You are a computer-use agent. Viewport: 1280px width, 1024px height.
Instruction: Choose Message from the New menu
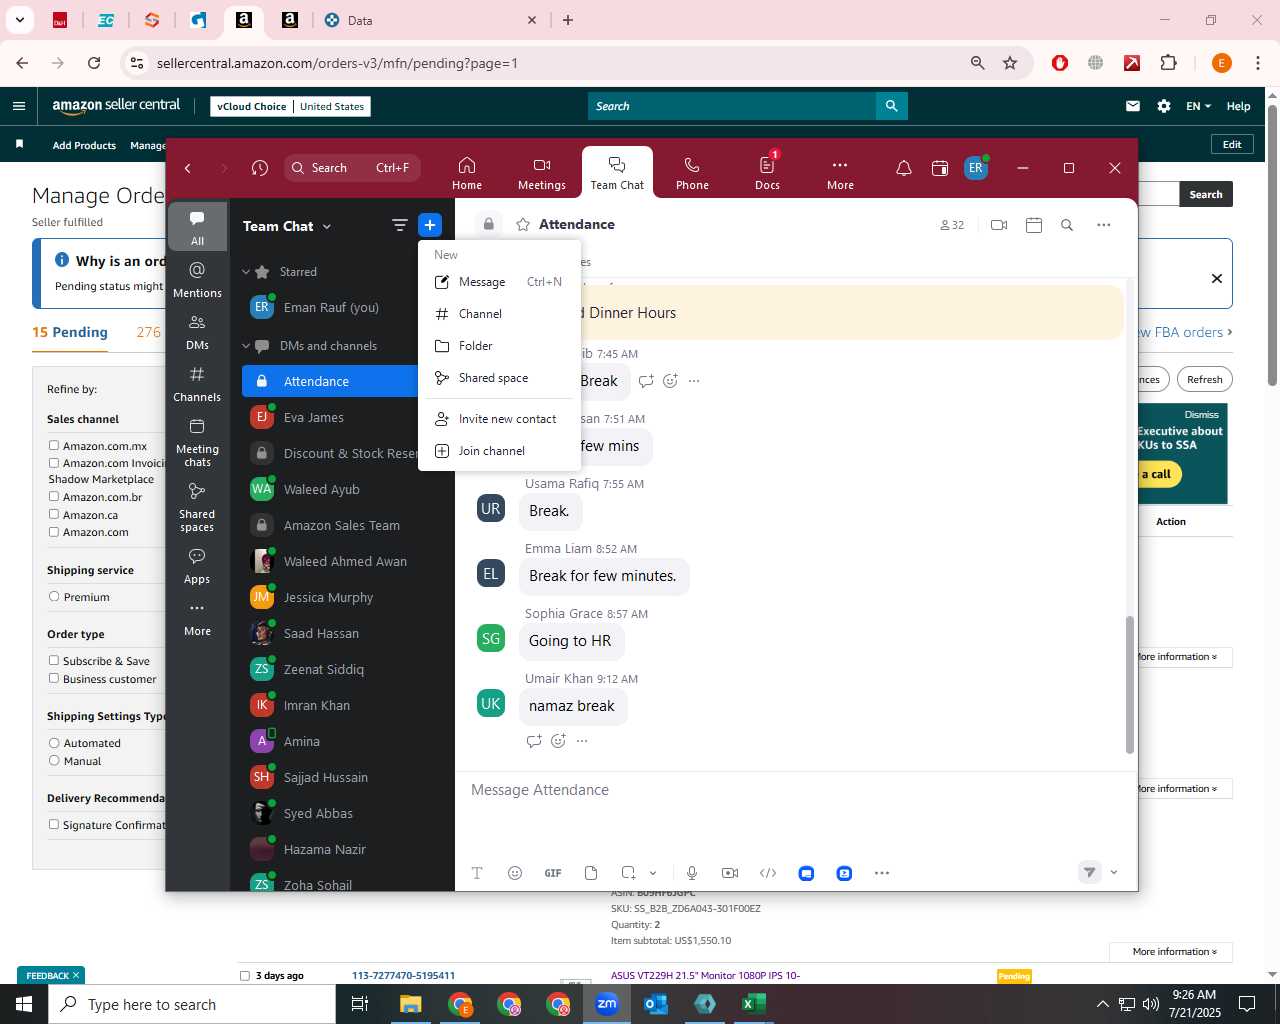[499, 282]
